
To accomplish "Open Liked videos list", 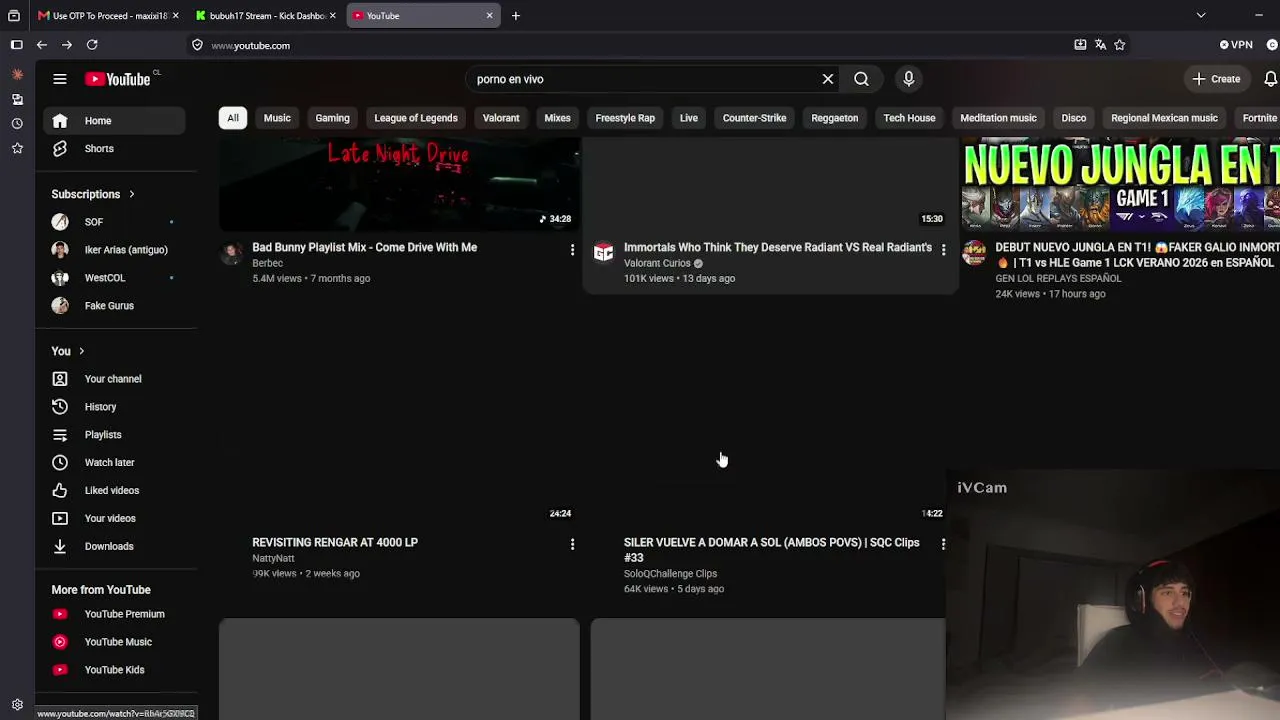I will (116, 491).
